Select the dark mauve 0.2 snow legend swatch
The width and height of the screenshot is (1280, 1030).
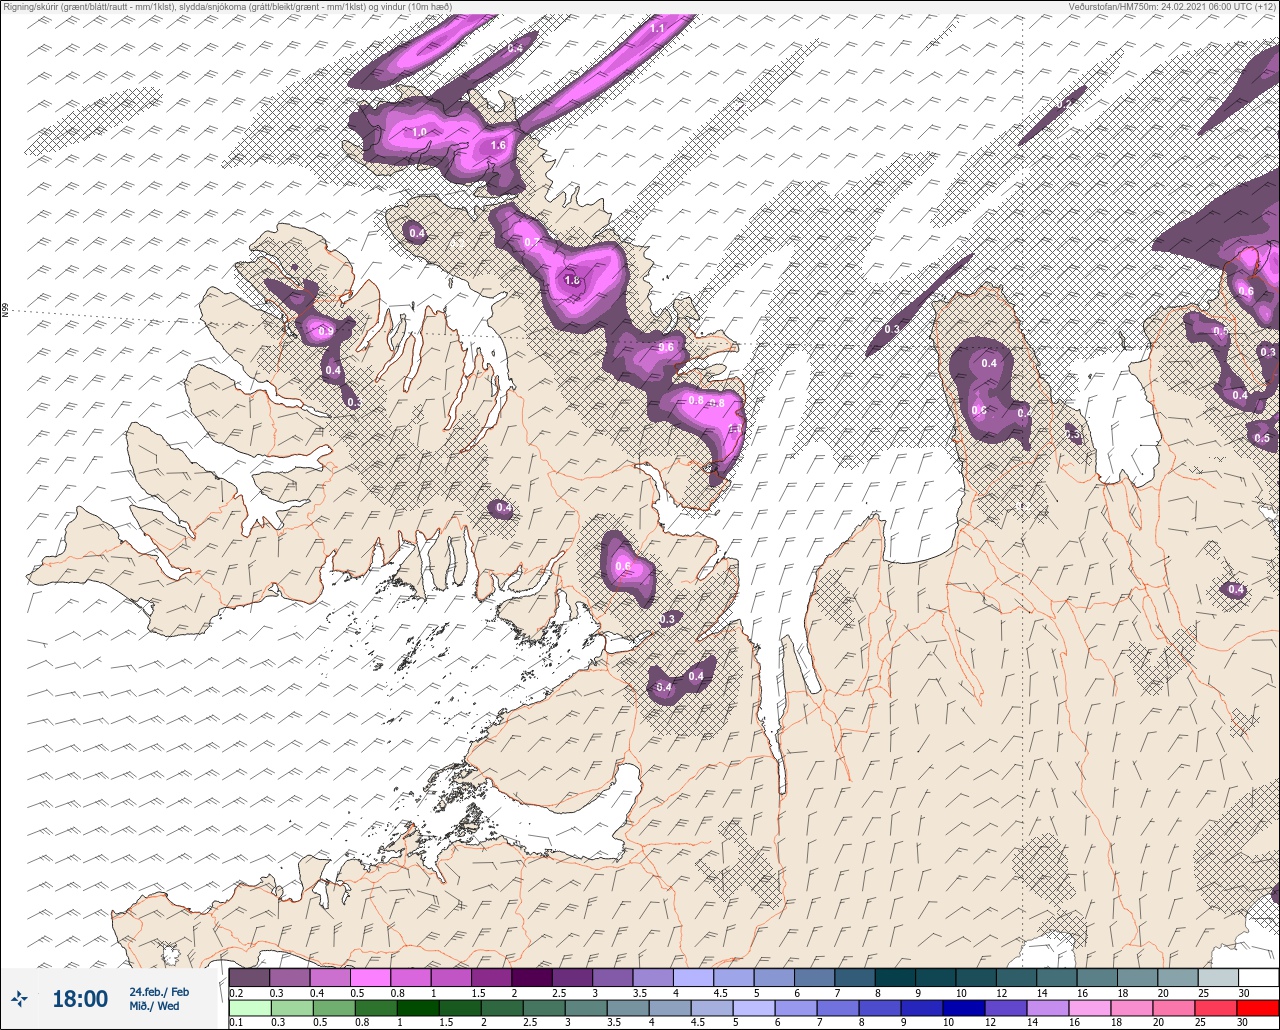coord(249,977)
